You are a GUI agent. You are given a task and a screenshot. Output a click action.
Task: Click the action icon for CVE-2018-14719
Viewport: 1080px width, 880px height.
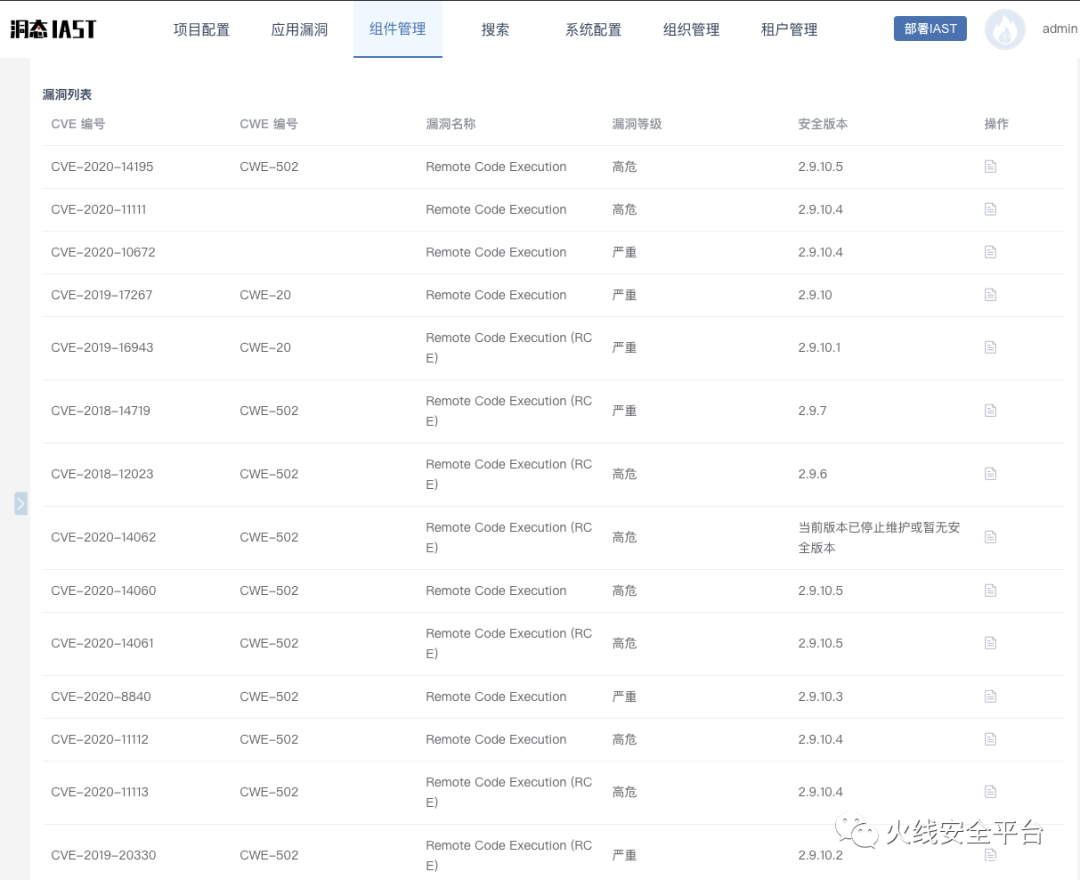click(x=990, y=411)
